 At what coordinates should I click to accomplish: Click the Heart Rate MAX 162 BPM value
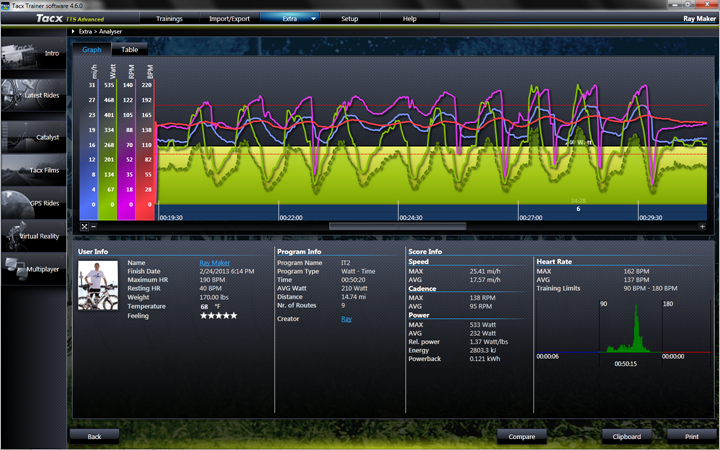click(x=636, y=271)
